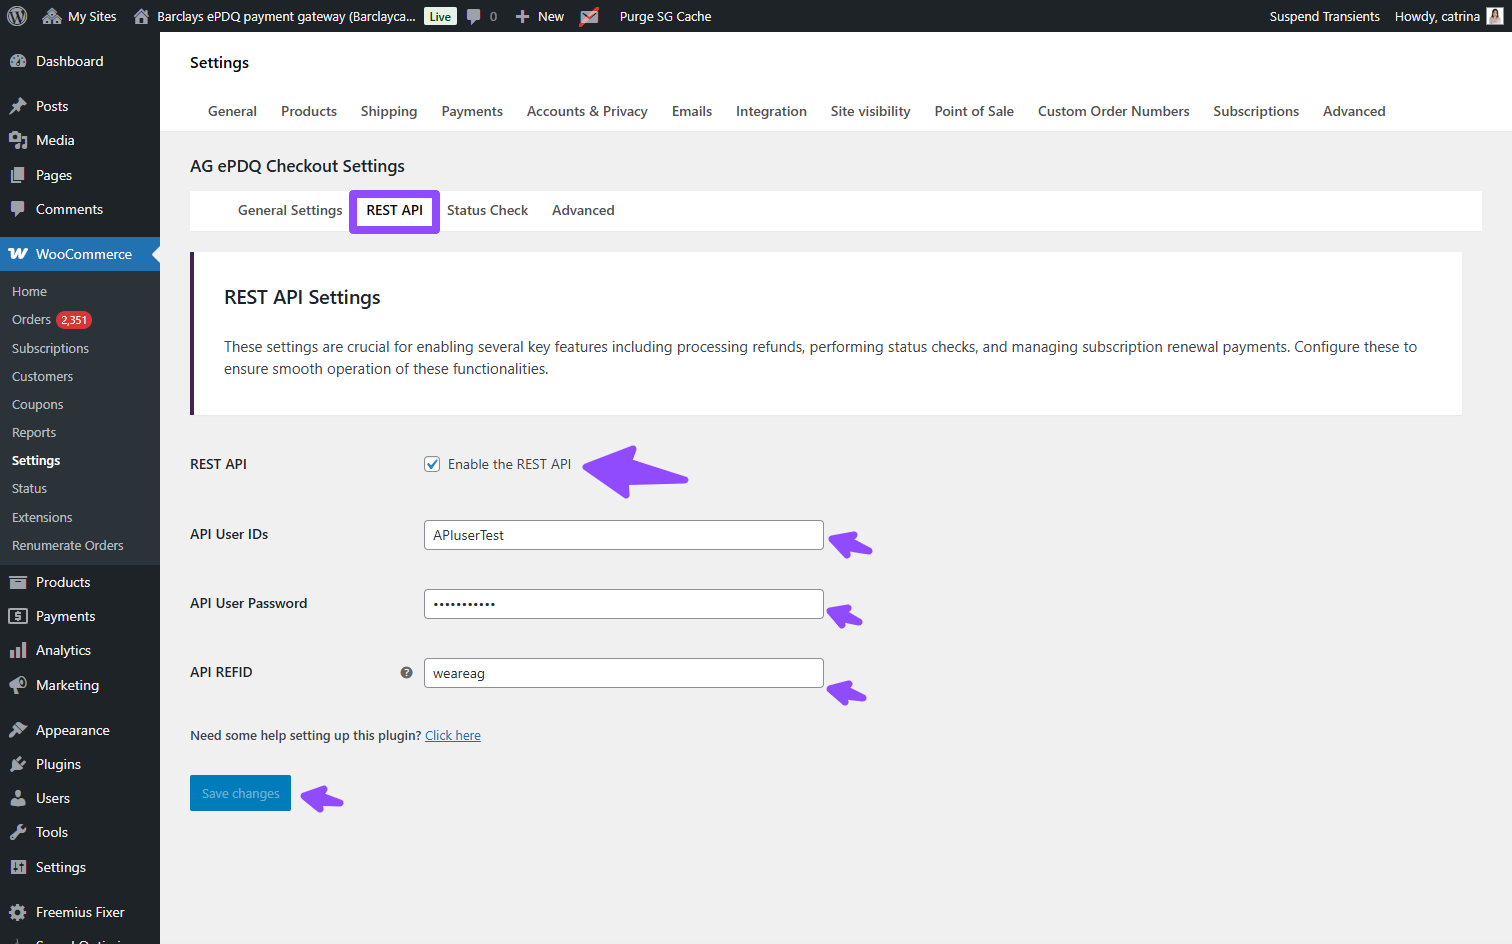Click Purge SG Cache in admin bar
The image size is (1512, 944).
[665, 16]
